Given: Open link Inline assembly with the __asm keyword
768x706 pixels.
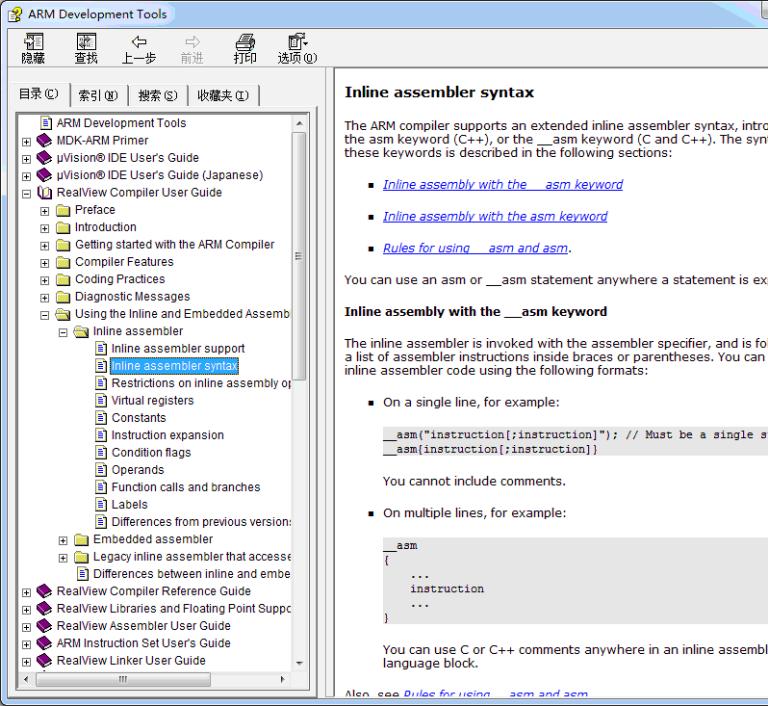Looking at the screenshot, I should [x=503, y=185].
